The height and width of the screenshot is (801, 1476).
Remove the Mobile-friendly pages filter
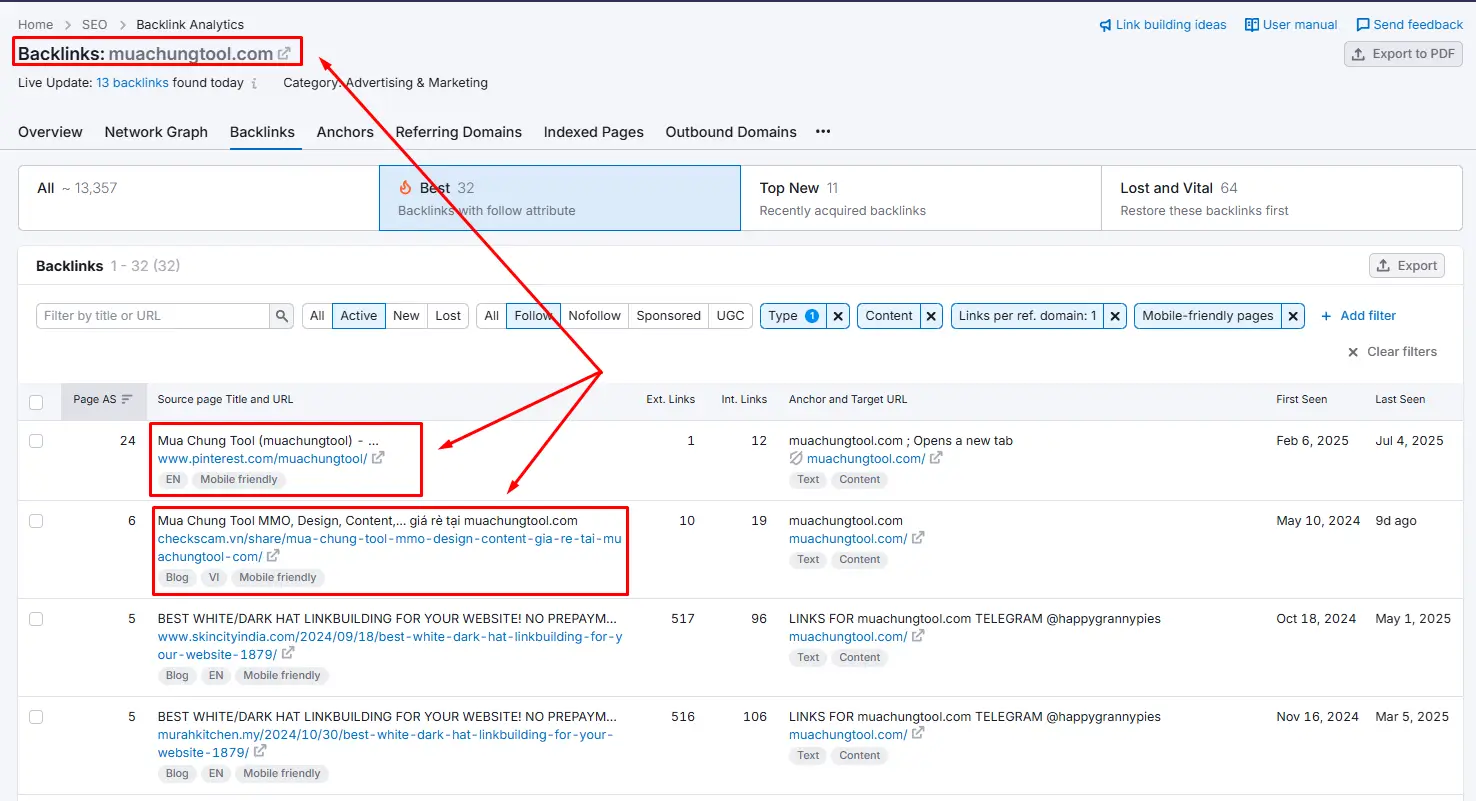click(1293, 316)
